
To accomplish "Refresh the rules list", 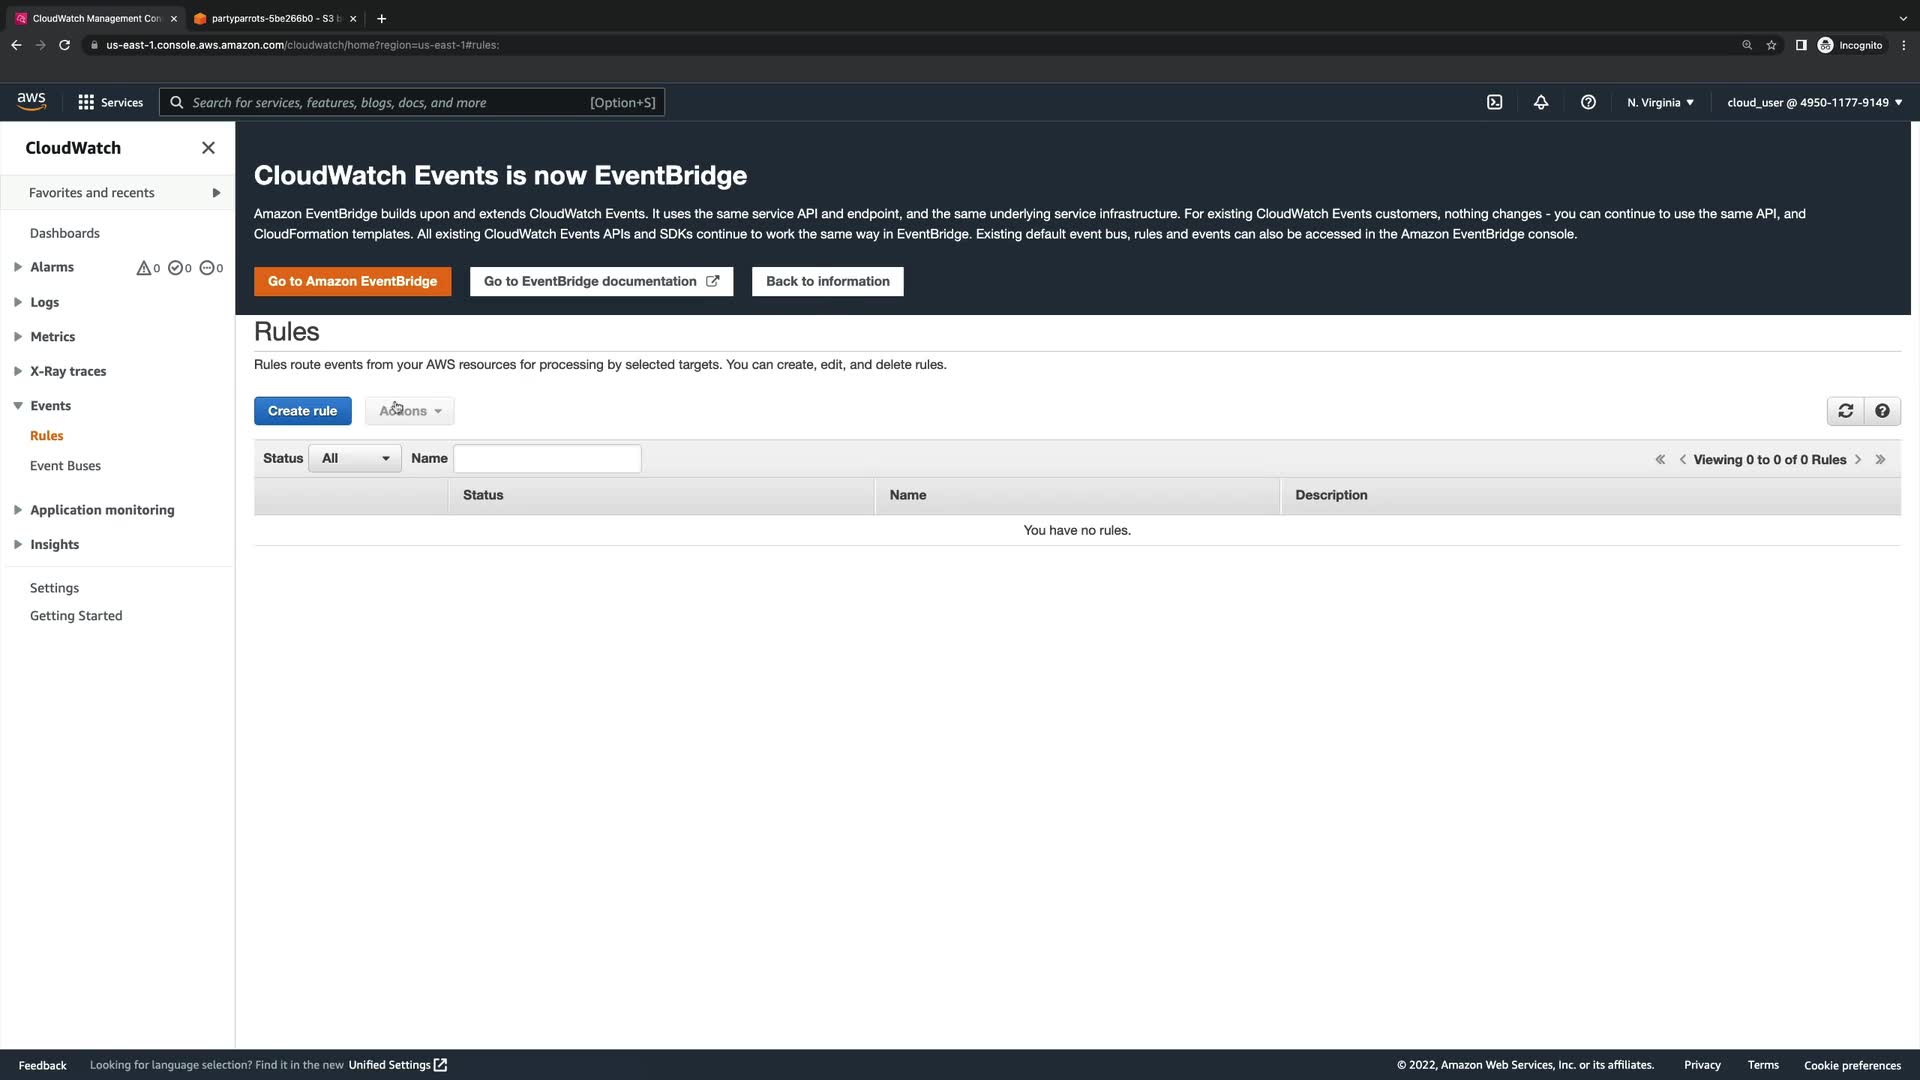I will (x=1845, y=411).
